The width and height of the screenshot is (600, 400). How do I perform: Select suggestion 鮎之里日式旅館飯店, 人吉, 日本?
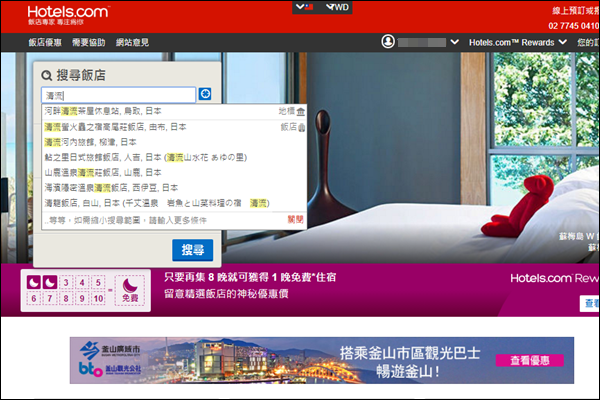click(x=174, y=157)
